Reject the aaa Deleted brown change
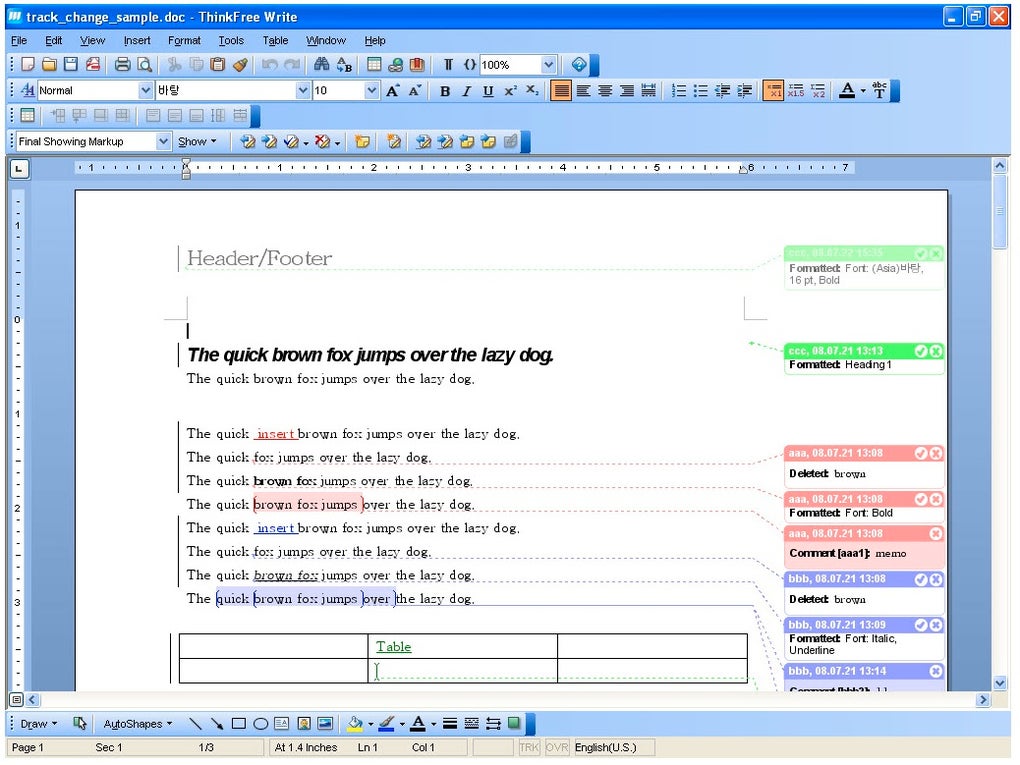The height and width of the screenshot is (765, 1020). (x=935, y=453)
